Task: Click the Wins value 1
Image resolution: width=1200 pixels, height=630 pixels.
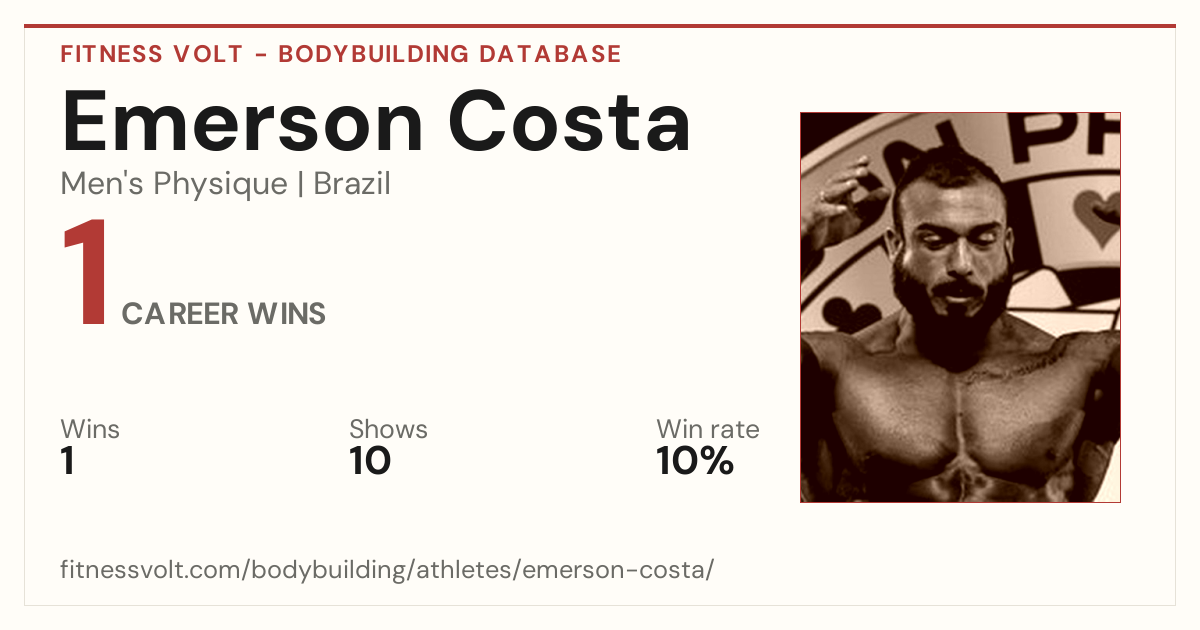Action: point(67,461)
